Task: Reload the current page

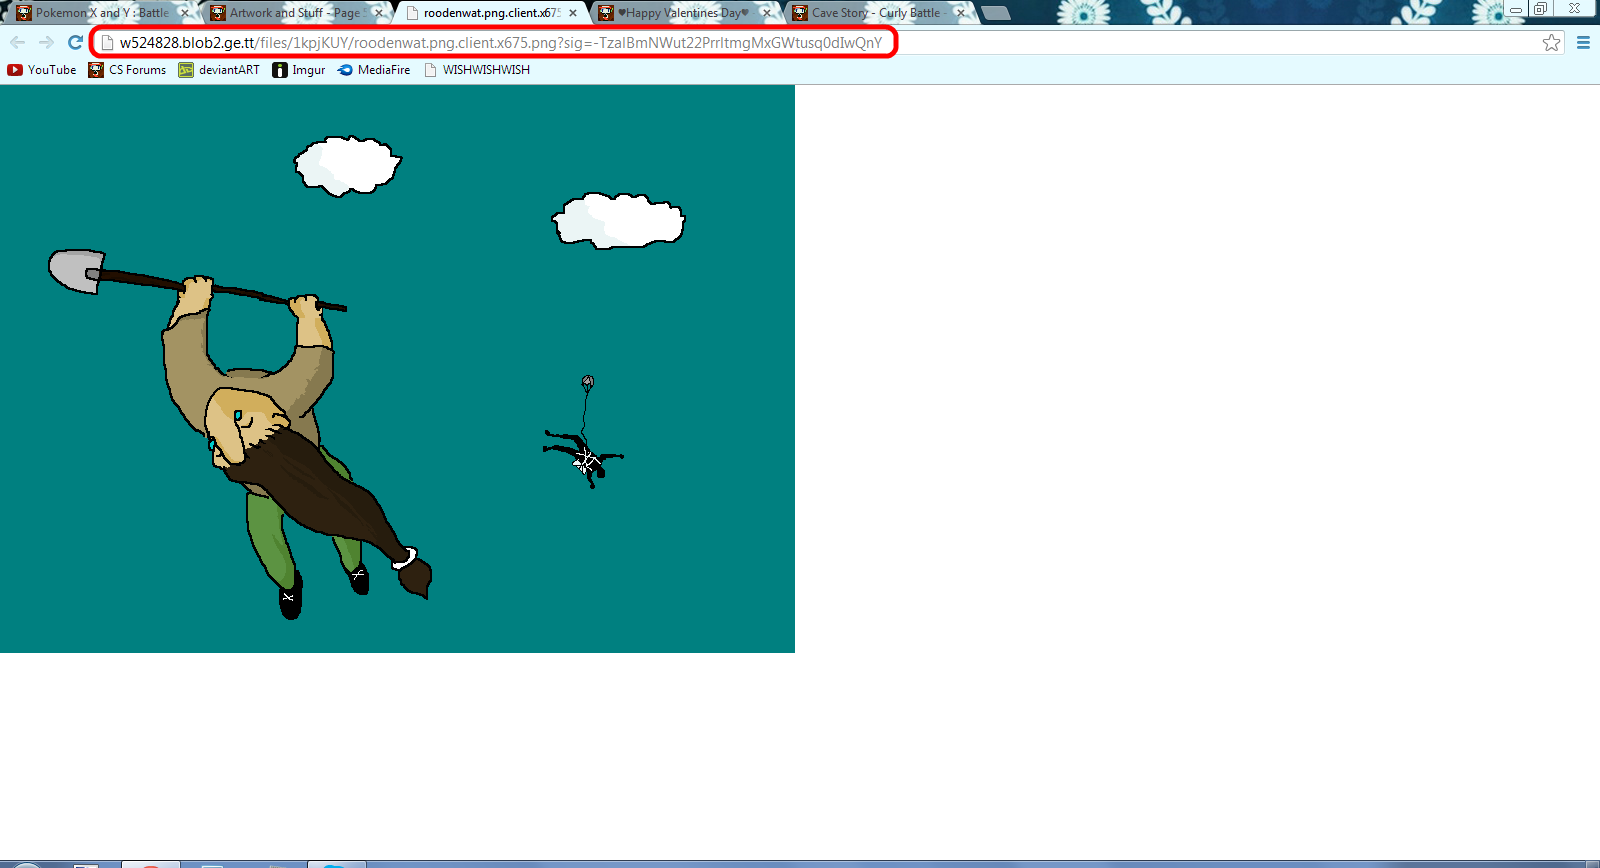Action: click(x=75, y=42)
